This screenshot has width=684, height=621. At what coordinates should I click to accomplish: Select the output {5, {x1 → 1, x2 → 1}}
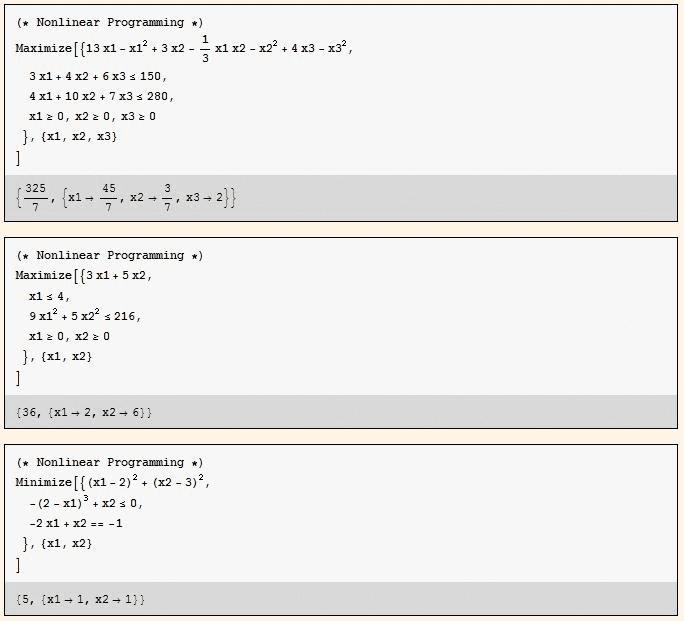pos(81,599)
